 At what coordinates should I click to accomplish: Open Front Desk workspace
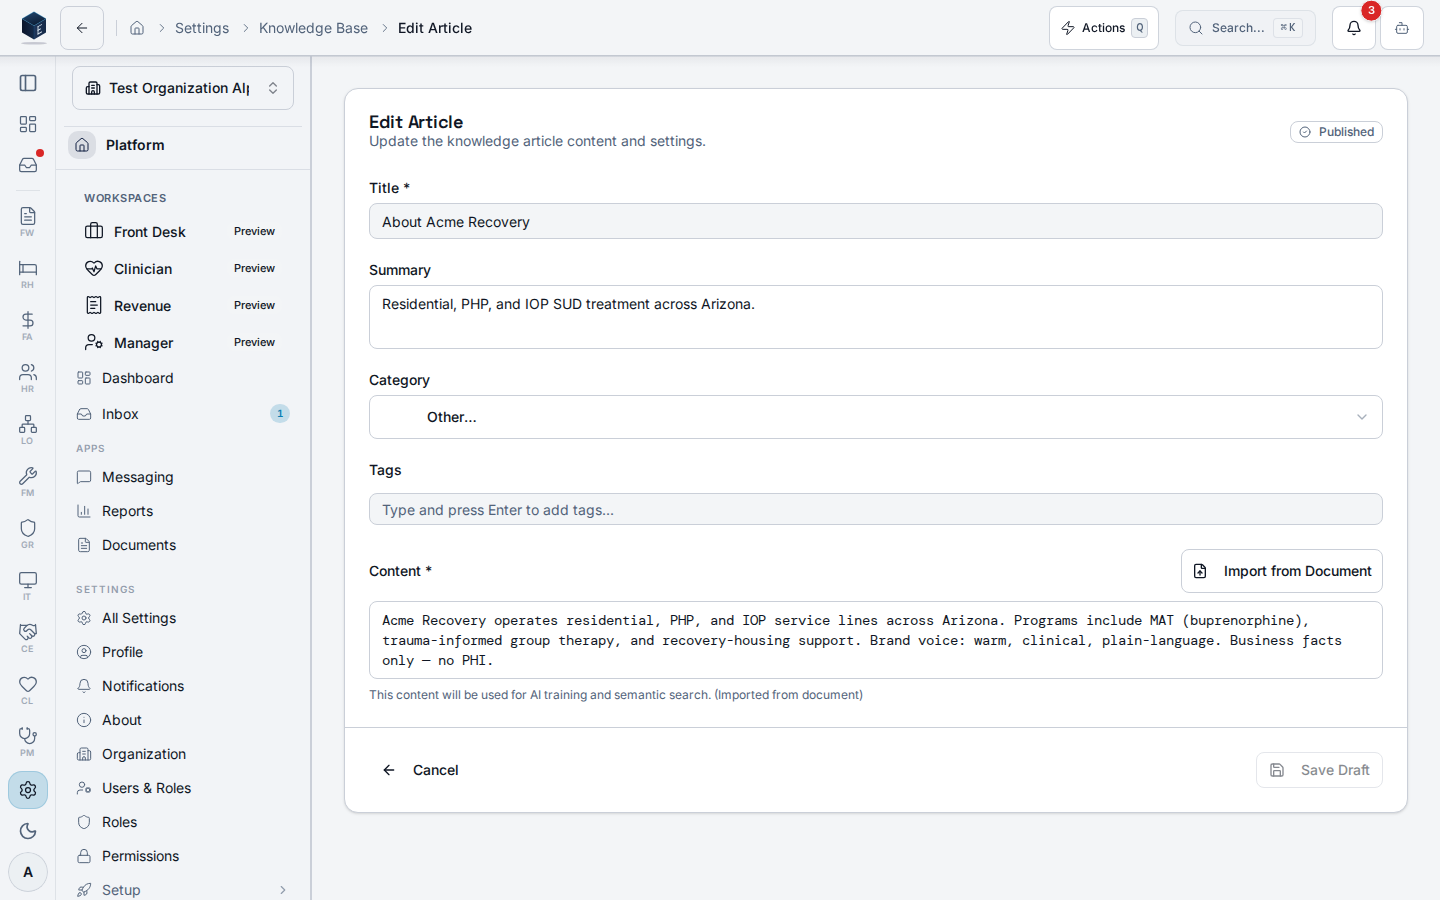[x=183, y=231]
